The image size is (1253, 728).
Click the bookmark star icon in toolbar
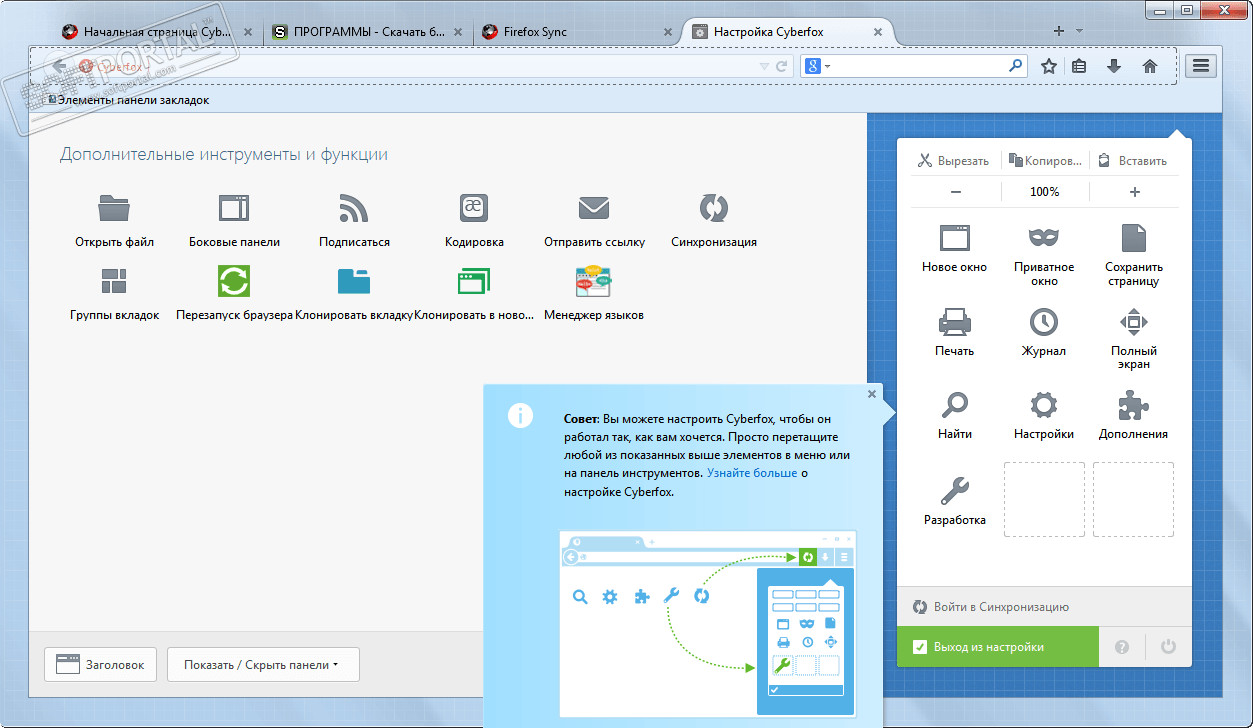(x=1048, y=66)
